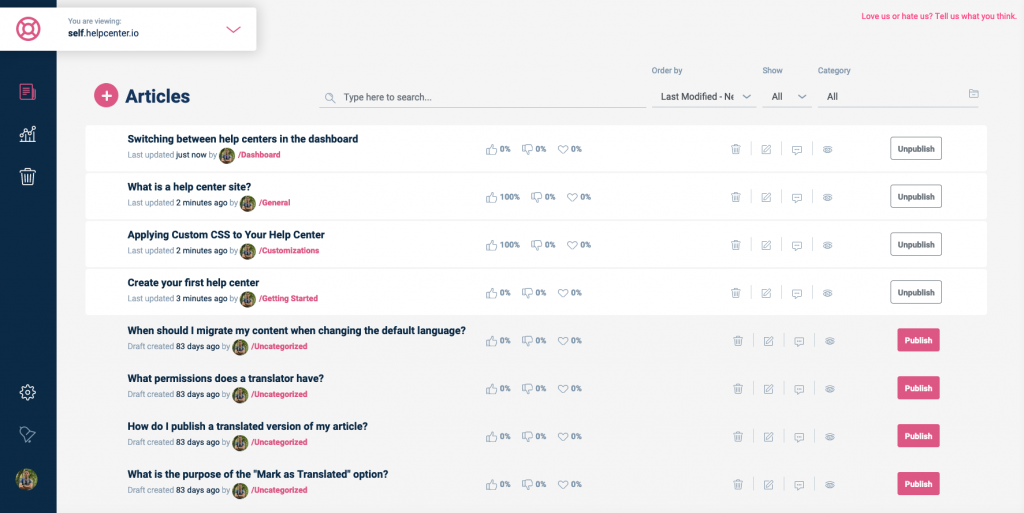
Task: Open settings gear in sidebar
Action: tap(27, 392)
